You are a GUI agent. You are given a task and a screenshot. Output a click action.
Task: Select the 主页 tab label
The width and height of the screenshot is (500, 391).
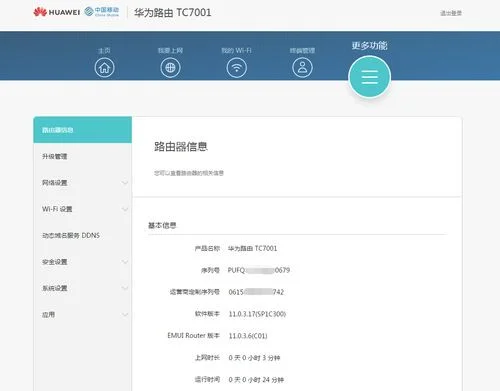[104, 50]
